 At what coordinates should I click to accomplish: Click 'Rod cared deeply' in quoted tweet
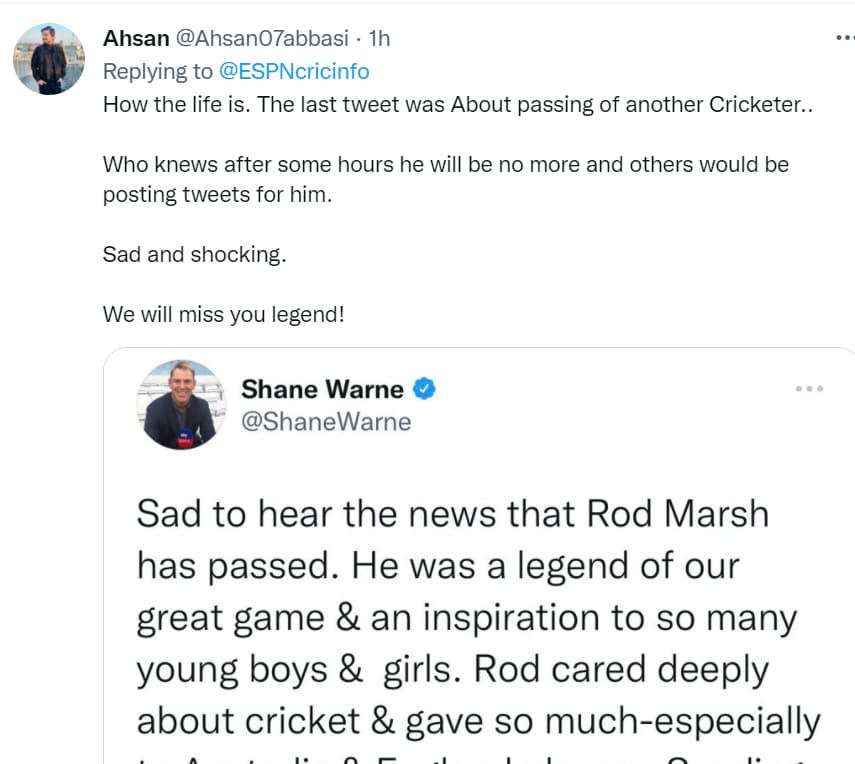[x=621, y=670]
